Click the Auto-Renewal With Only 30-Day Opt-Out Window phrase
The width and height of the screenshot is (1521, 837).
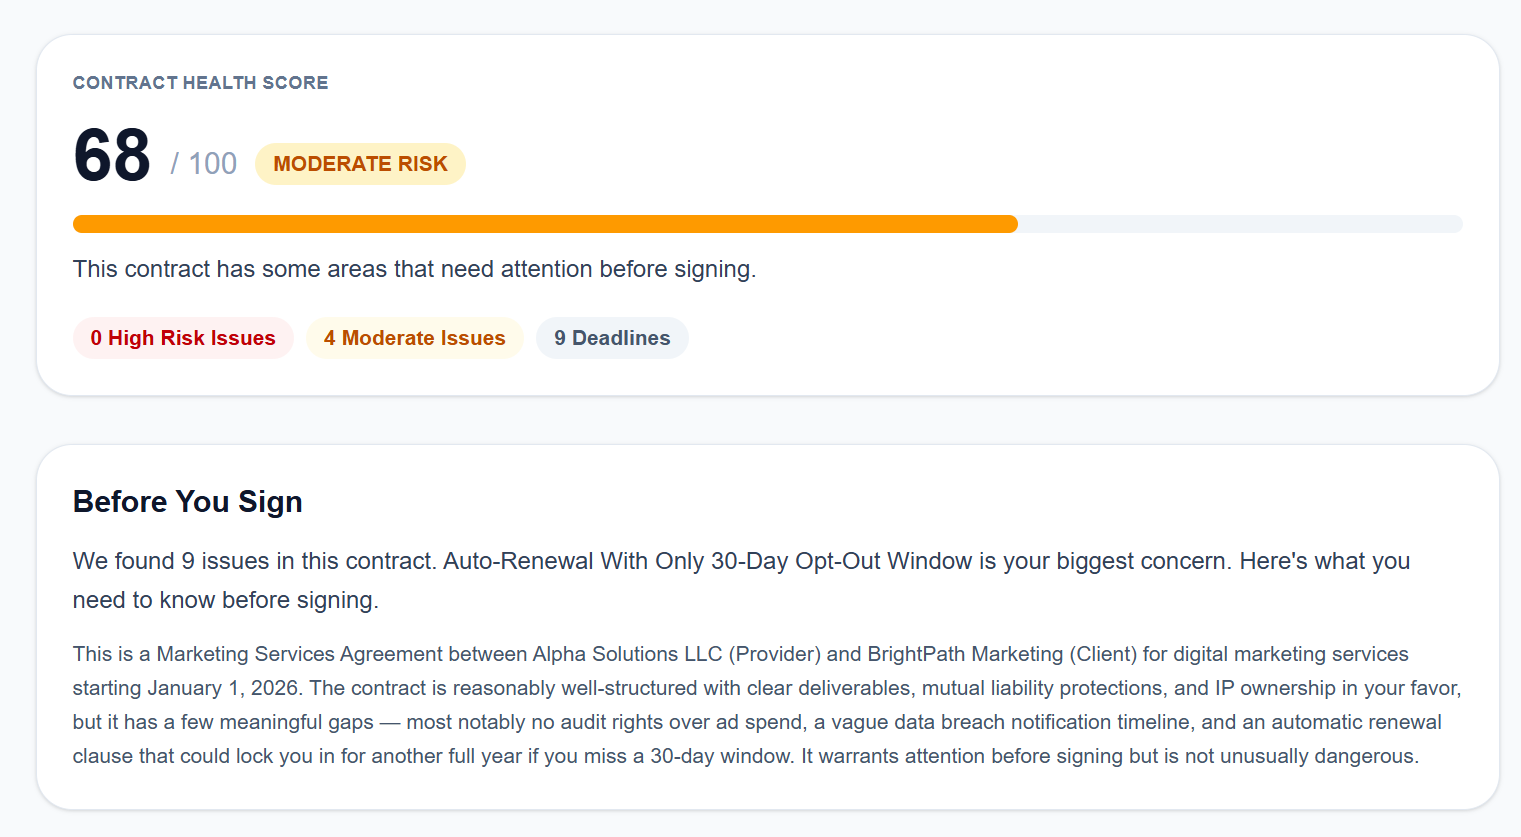pyautogui.click(x=707, y=561)
